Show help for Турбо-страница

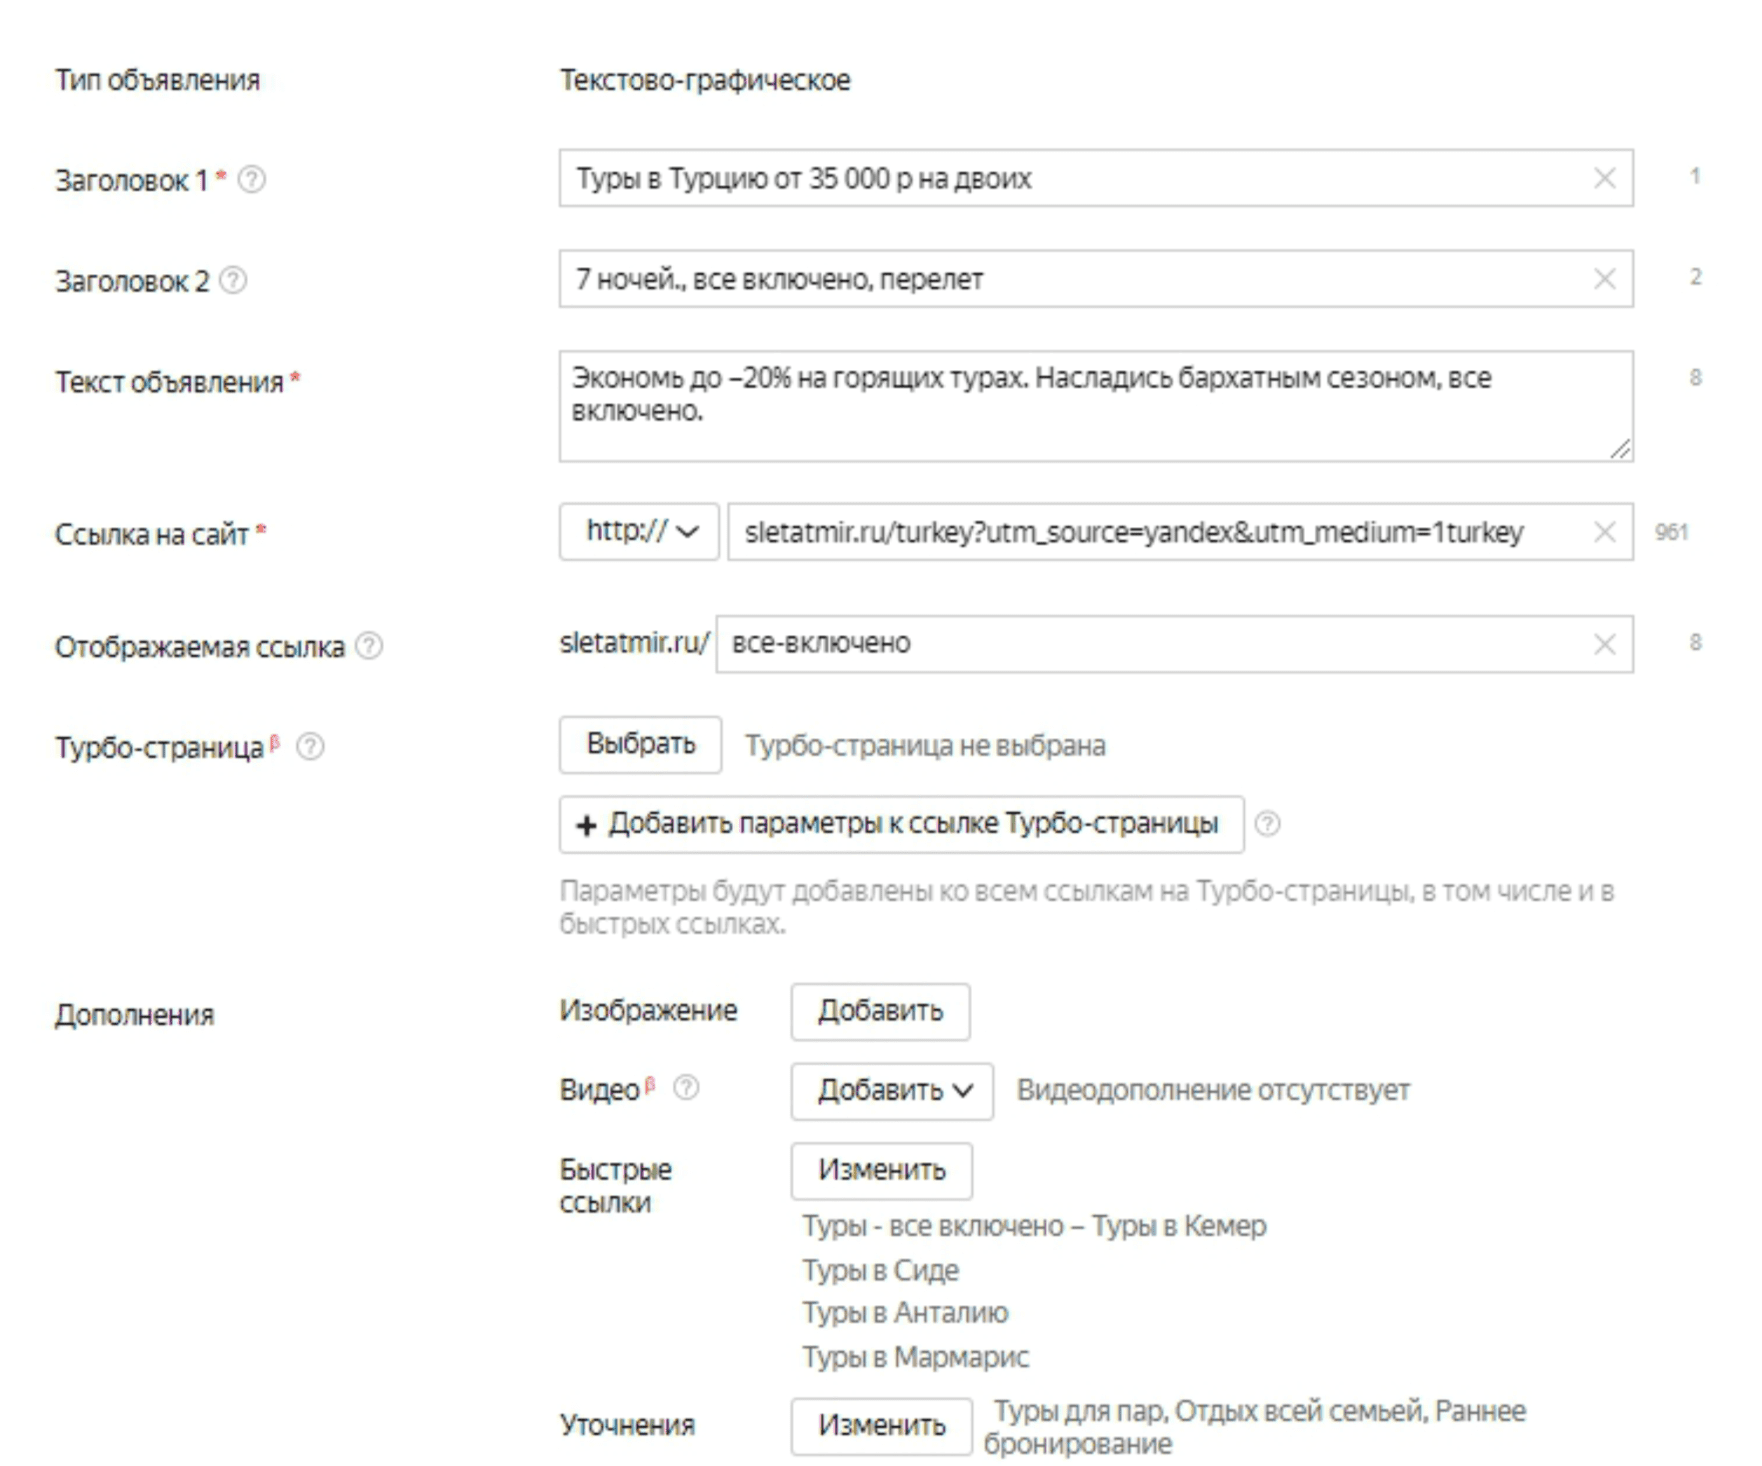(x=310, y=746)
